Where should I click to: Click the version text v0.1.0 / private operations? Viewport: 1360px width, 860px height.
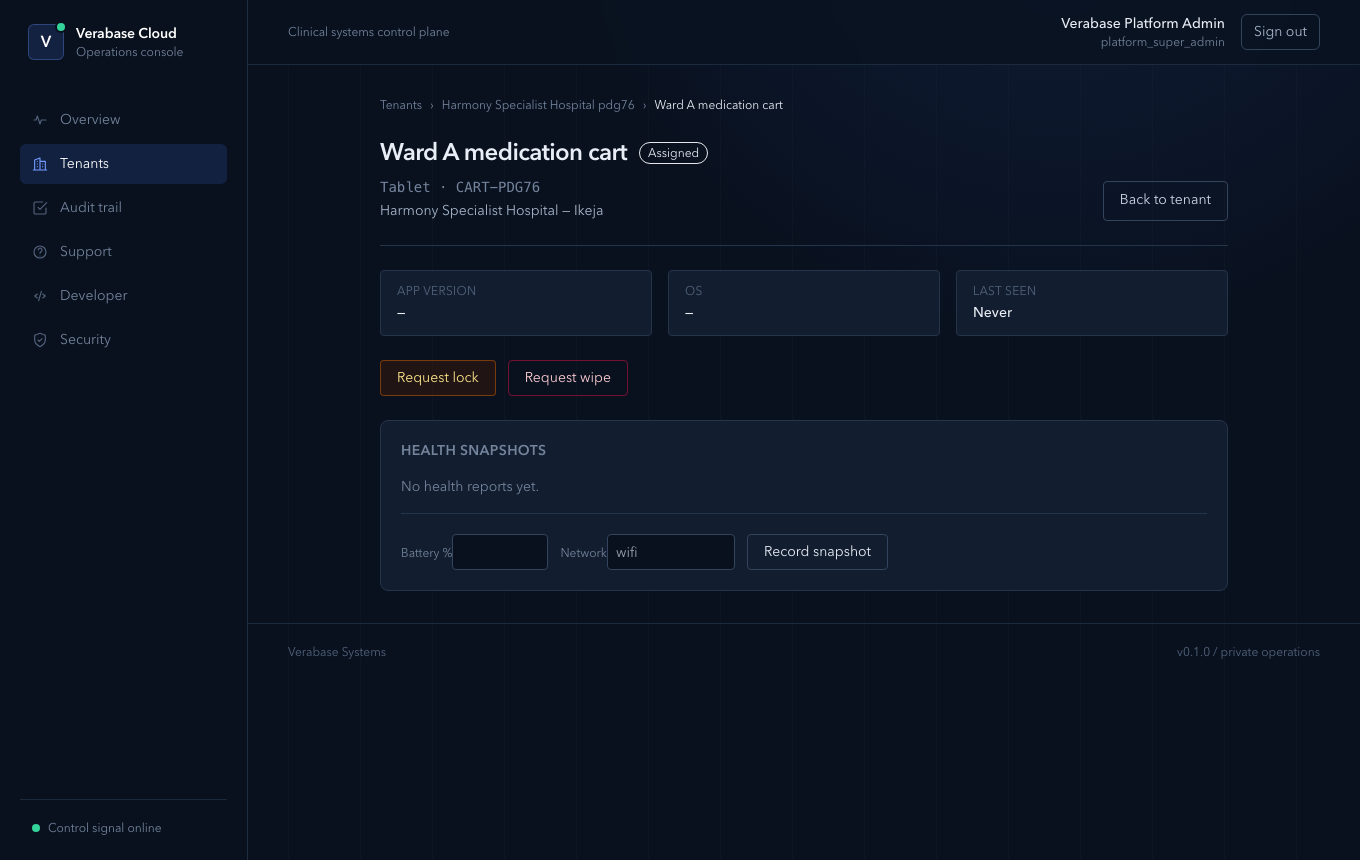tap(1248, 652)
